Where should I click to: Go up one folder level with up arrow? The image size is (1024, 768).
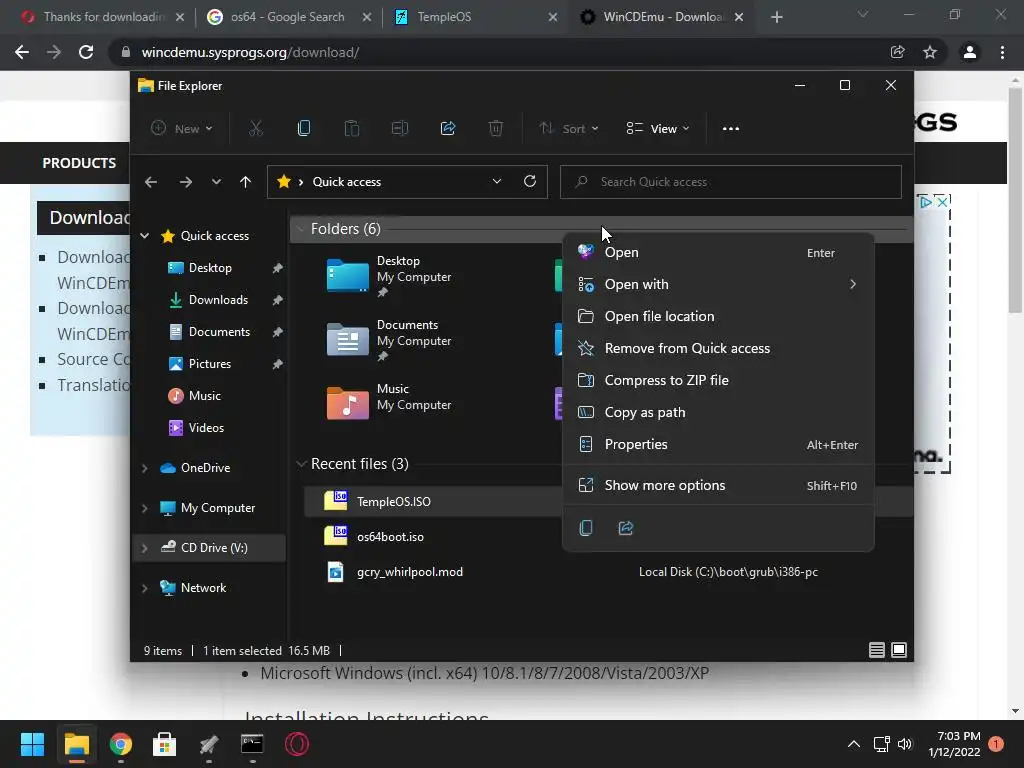coord(245,182)
